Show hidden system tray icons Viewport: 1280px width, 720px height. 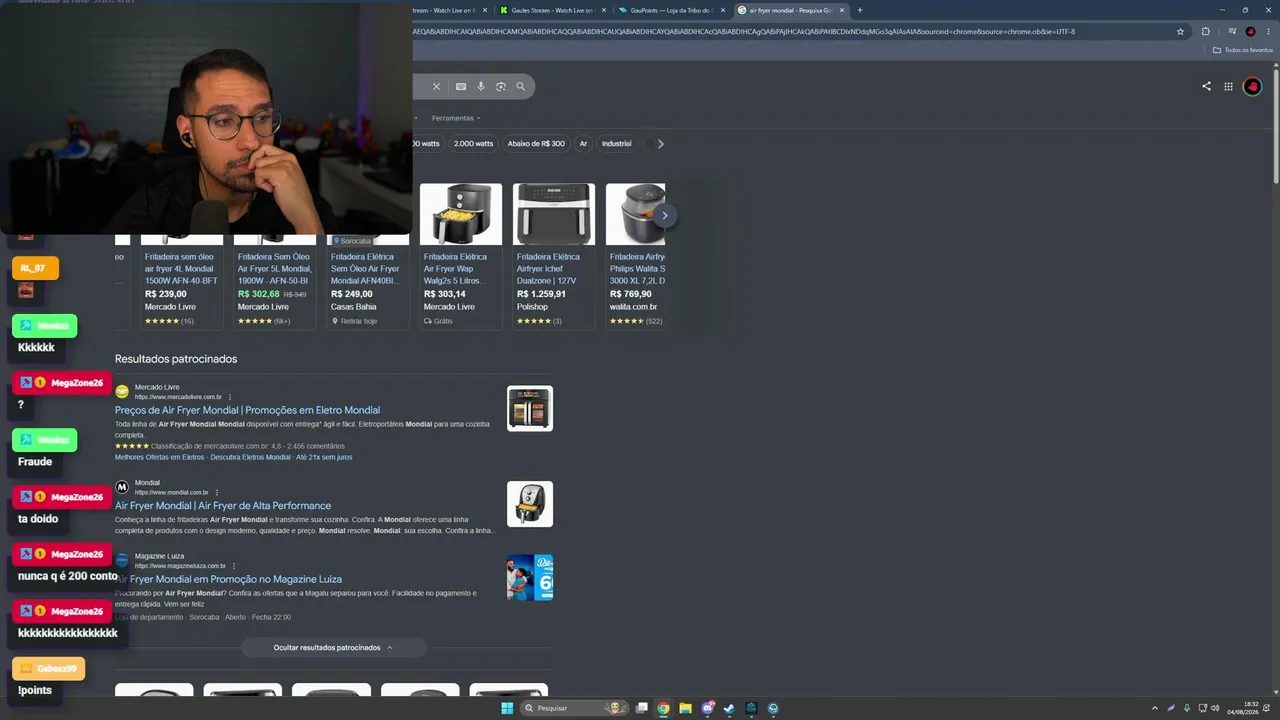(x=1156, y=708)
